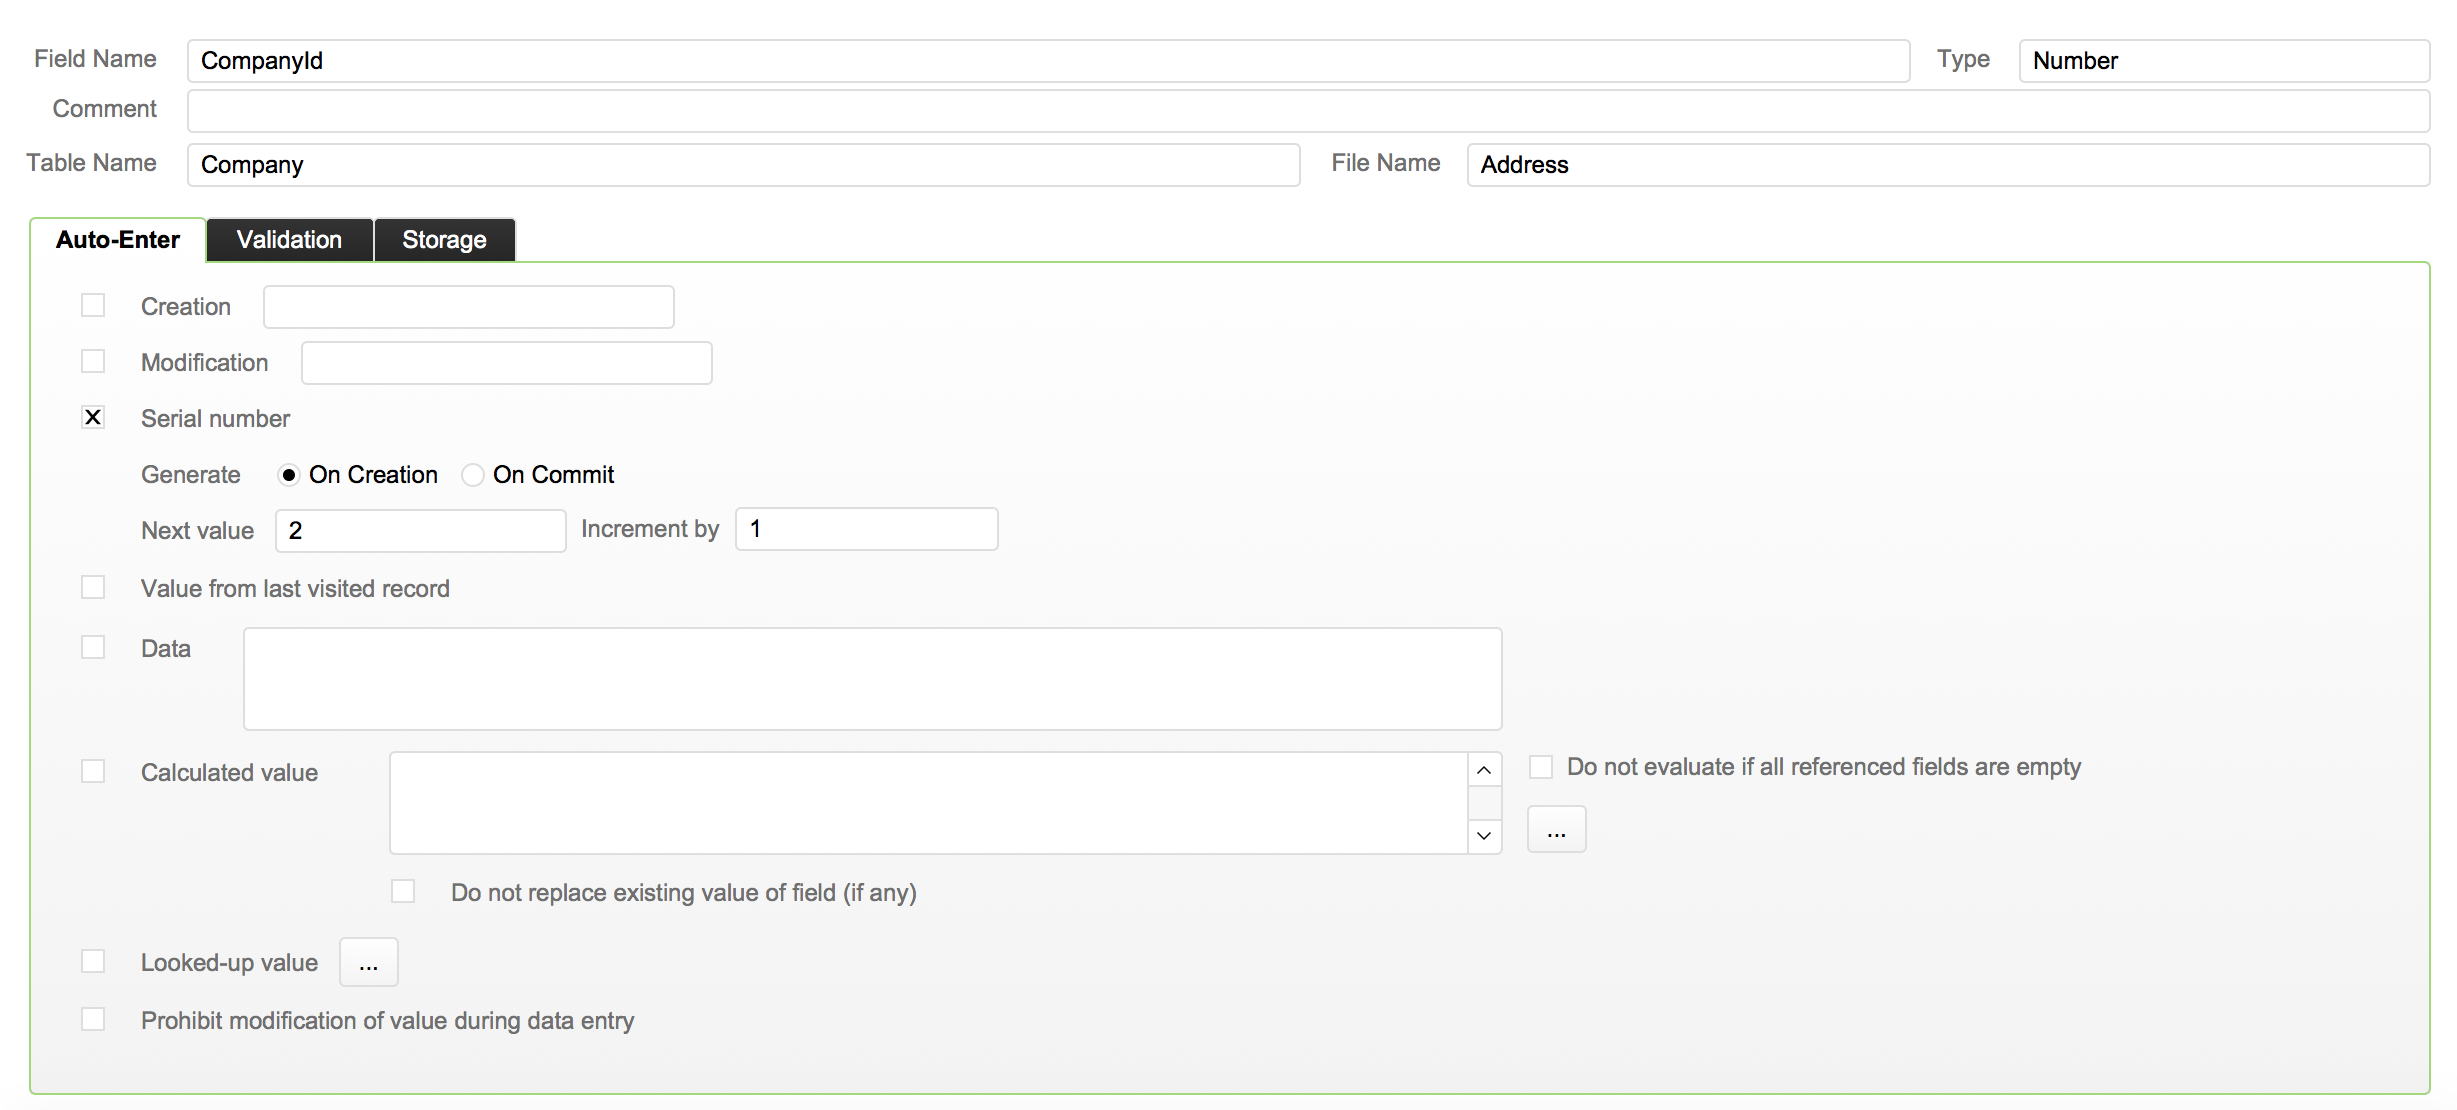
Task: Check Do not replace existing value option
Action: [x=403, y=892]
